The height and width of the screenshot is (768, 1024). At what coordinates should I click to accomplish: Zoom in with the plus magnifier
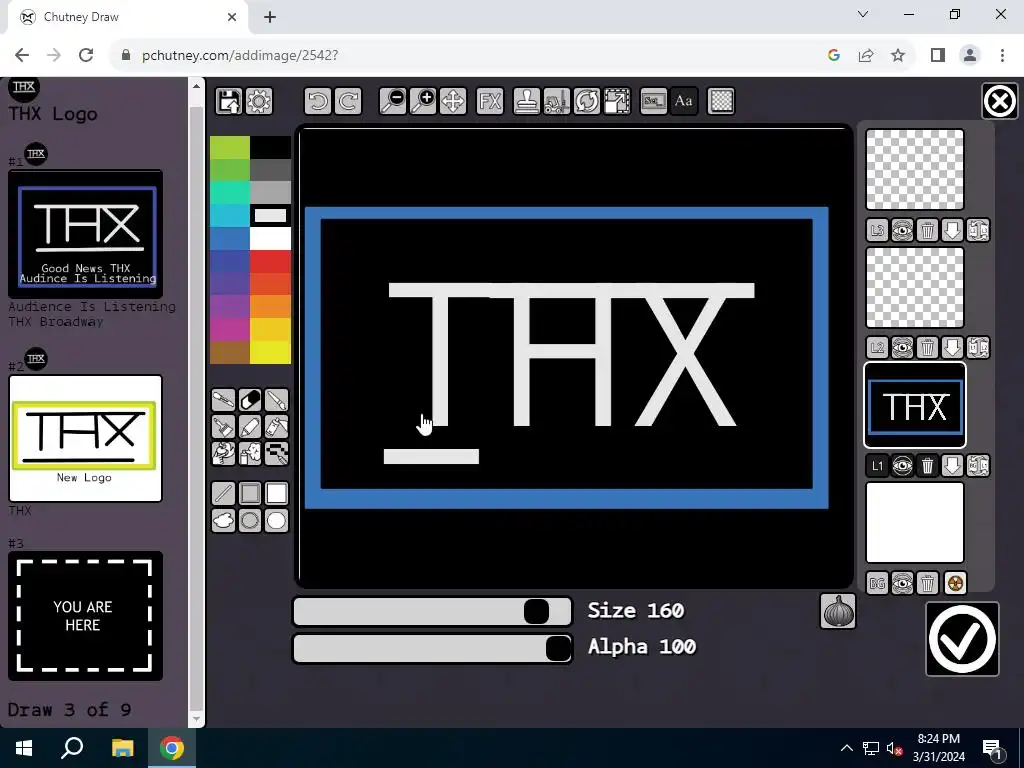[x=423, y=101]
